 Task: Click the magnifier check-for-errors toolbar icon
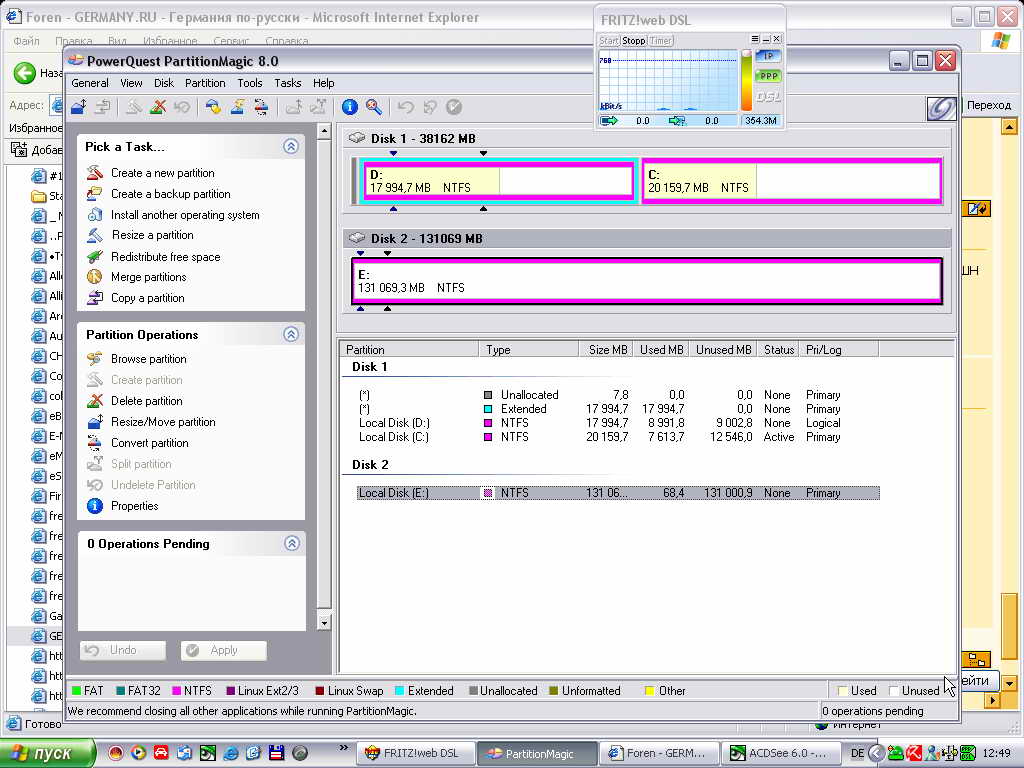[374, 106]
